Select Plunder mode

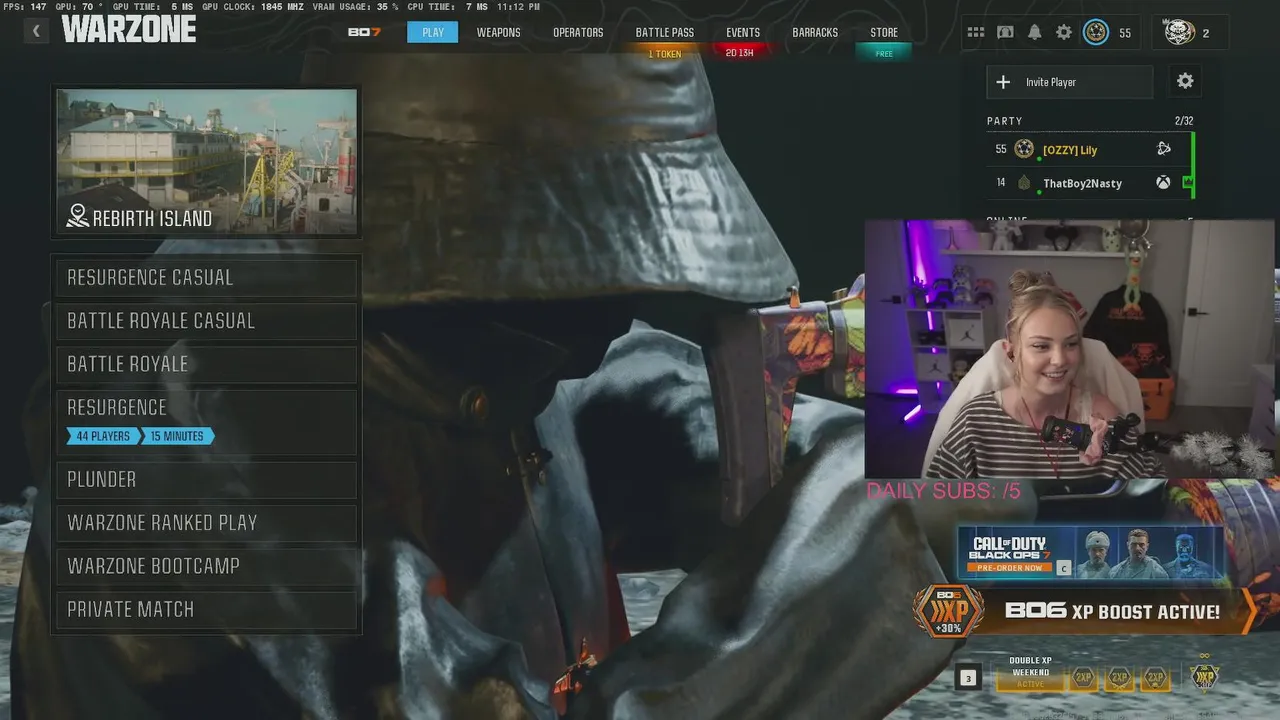206,480
